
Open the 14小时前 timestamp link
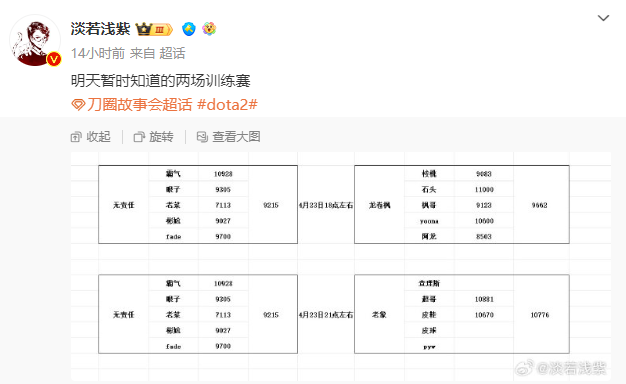click(98, 53)
